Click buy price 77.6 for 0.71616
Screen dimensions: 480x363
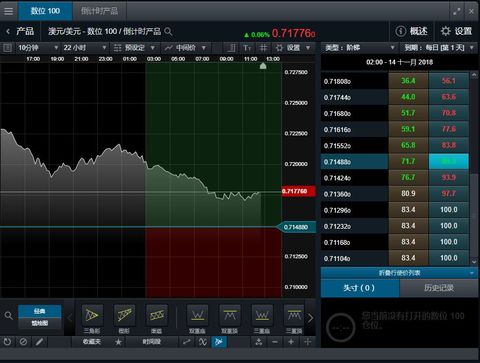pyautogui.click(x=449, y=129)
